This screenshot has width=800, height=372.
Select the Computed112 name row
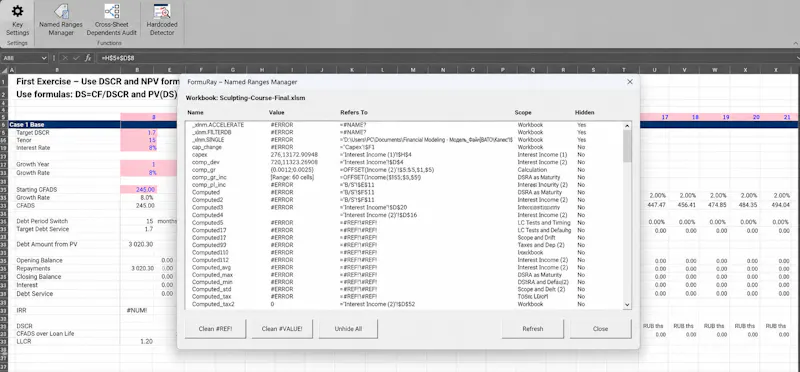tap(404, 260)
